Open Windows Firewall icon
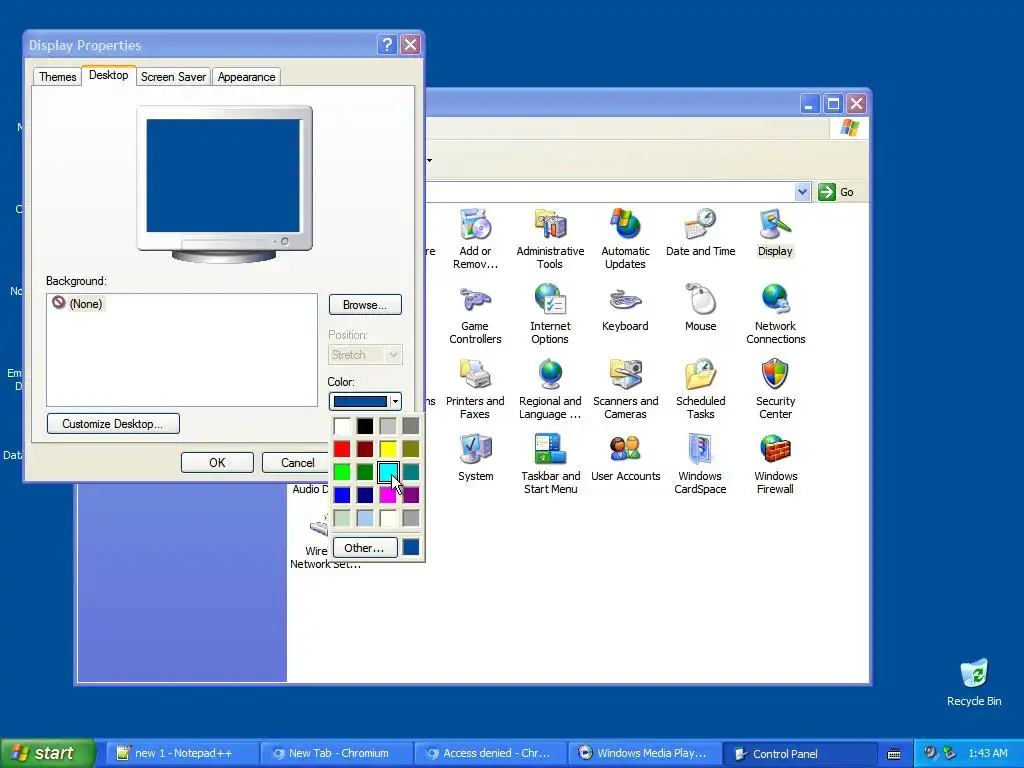The width and height of the screenshot is (1024, 768). pyautogui.click(x=775, y=464)
